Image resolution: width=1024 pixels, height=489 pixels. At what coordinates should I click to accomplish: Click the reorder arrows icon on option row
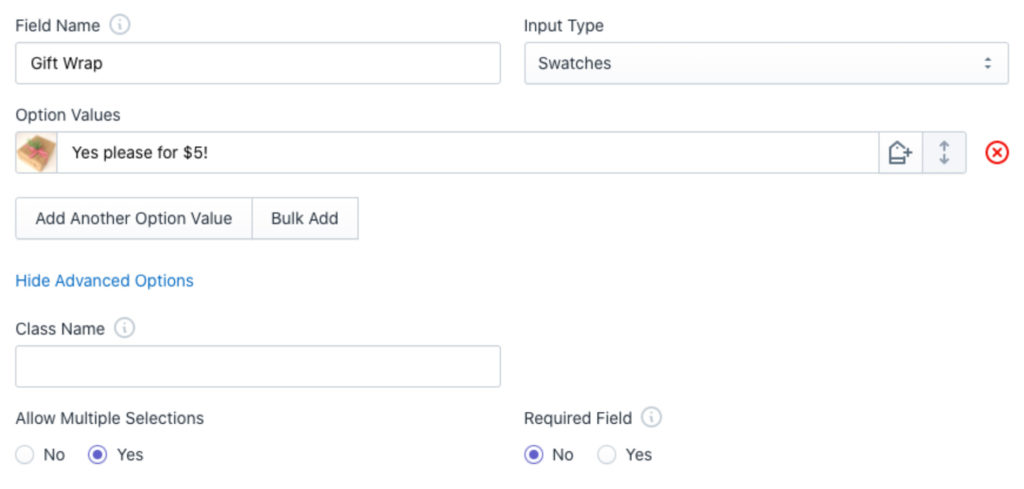tap(944, 153)
